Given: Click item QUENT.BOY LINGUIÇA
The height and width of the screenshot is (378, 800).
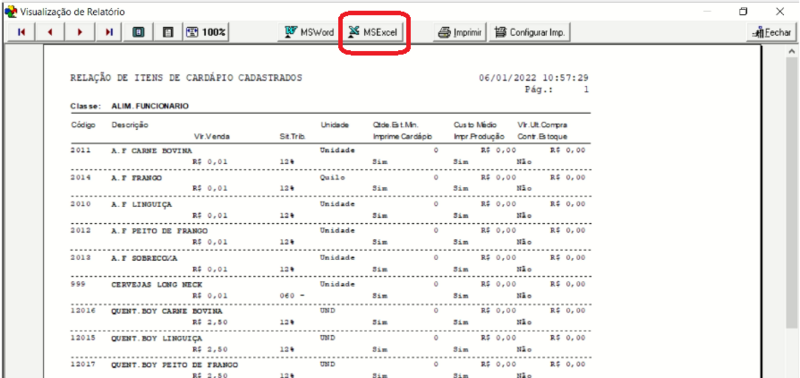Looking at the screenshot, I should pos(157,337).
